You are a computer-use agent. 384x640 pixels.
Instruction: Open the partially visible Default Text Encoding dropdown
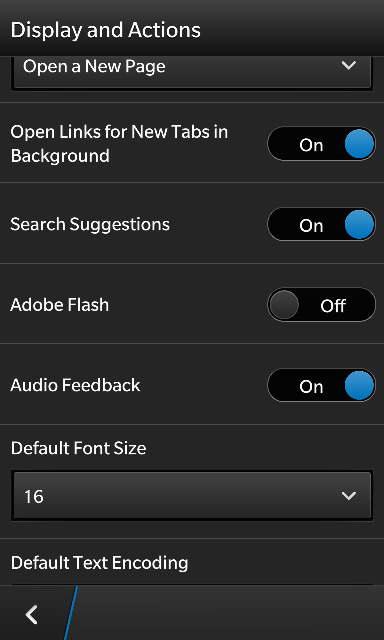point(192,585)
